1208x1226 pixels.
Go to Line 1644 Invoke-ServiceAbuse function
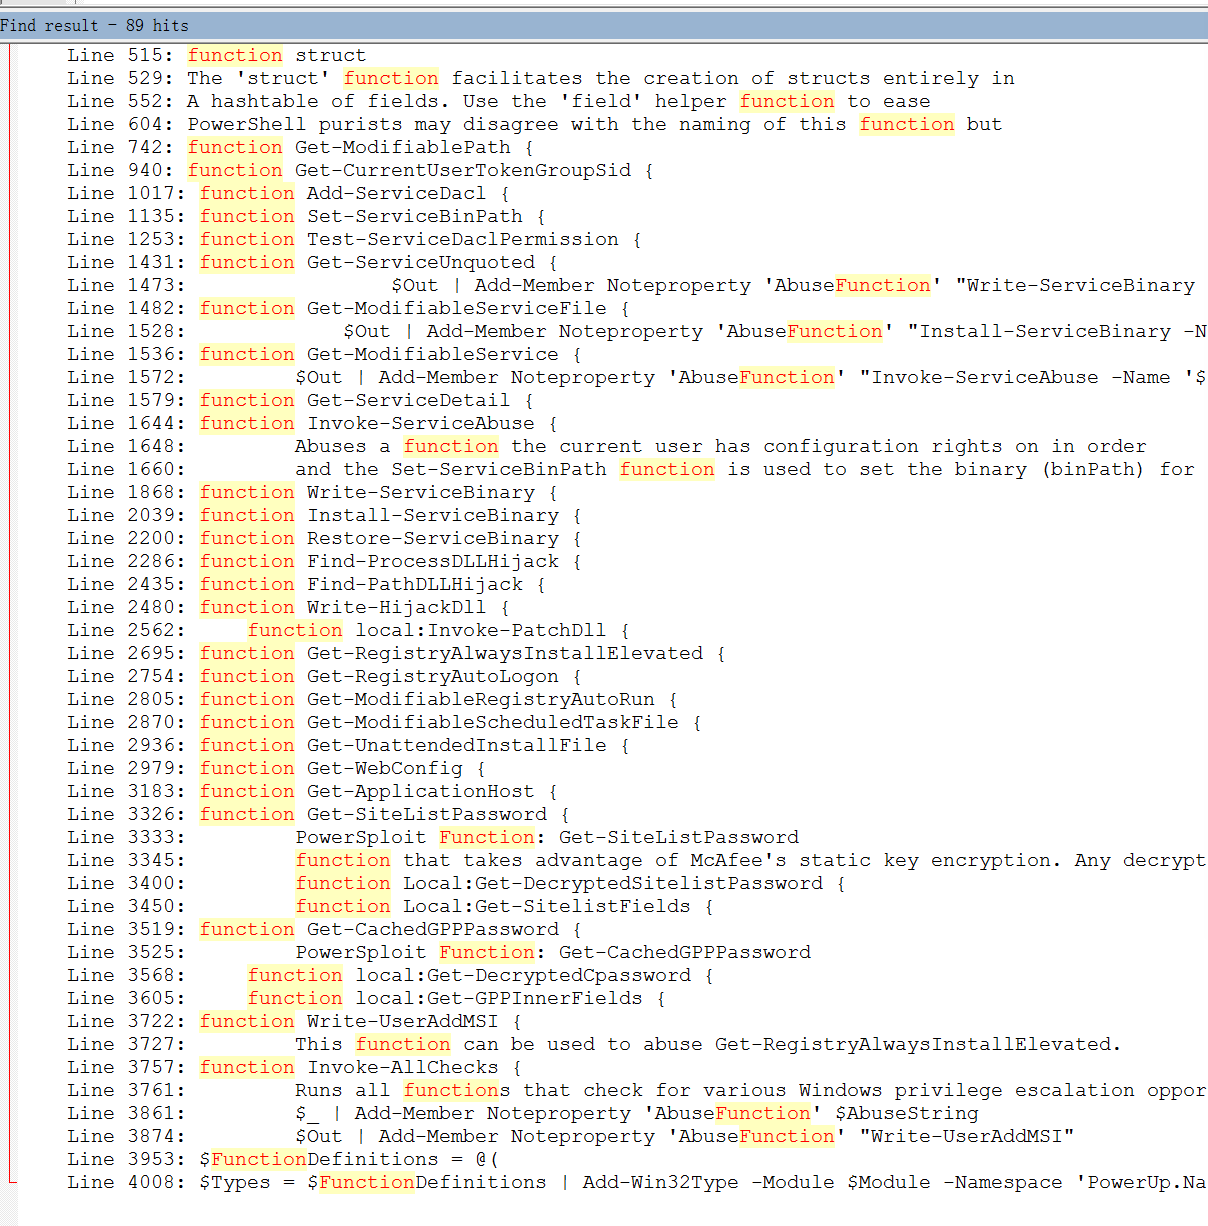pos(312,423)
